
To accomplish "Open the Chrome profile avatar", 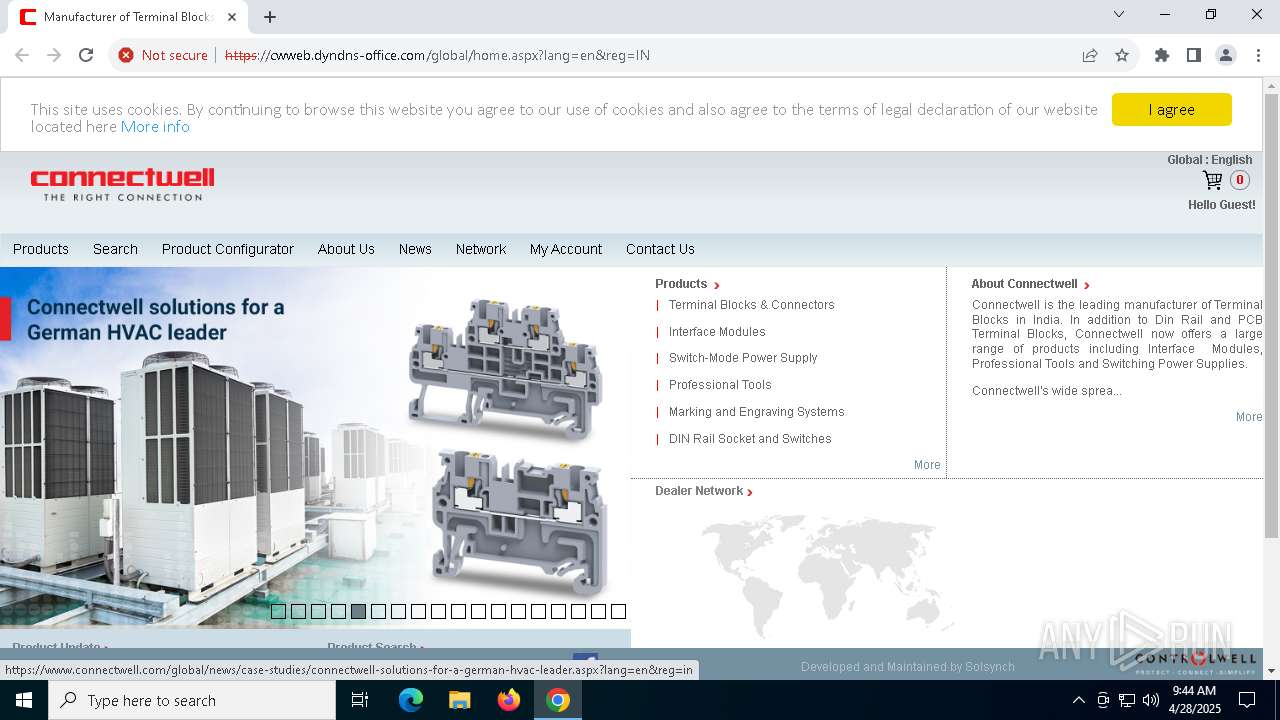I will 1226,55.
